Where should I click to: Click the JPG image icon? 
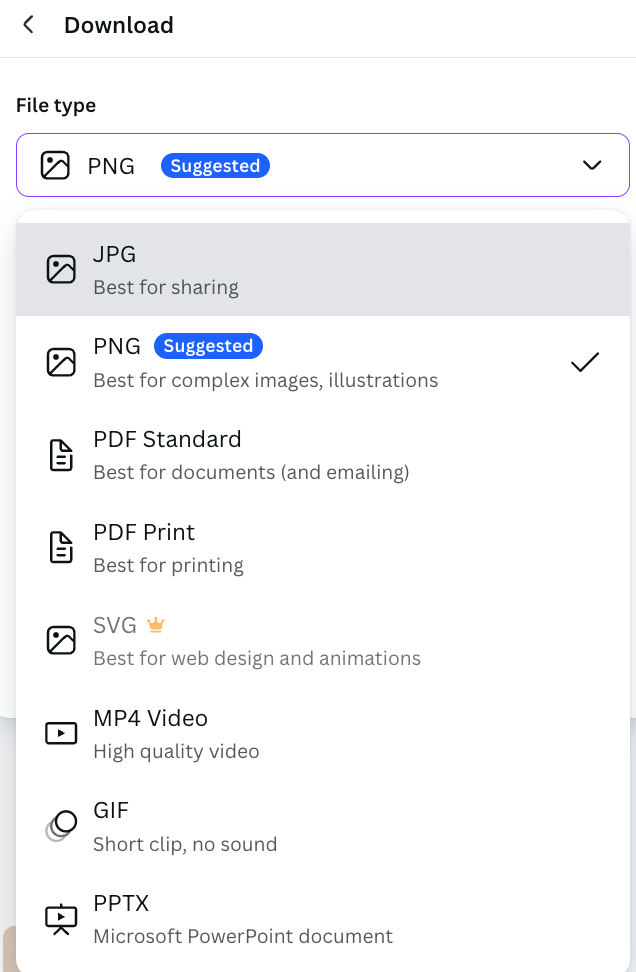click(x=61, y=269)
